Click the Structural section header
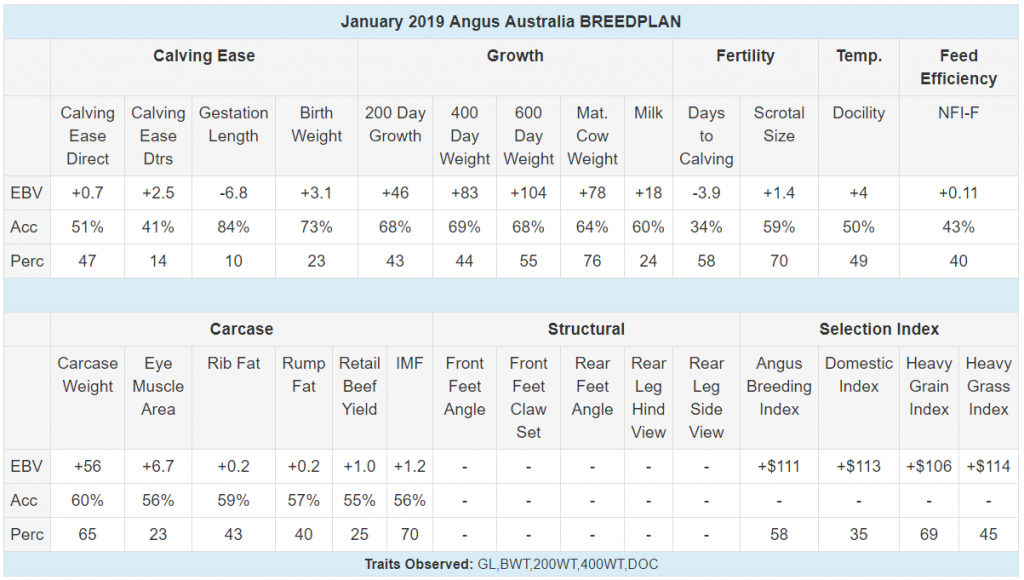This screenshot has height=580, width=1024. 586,329
